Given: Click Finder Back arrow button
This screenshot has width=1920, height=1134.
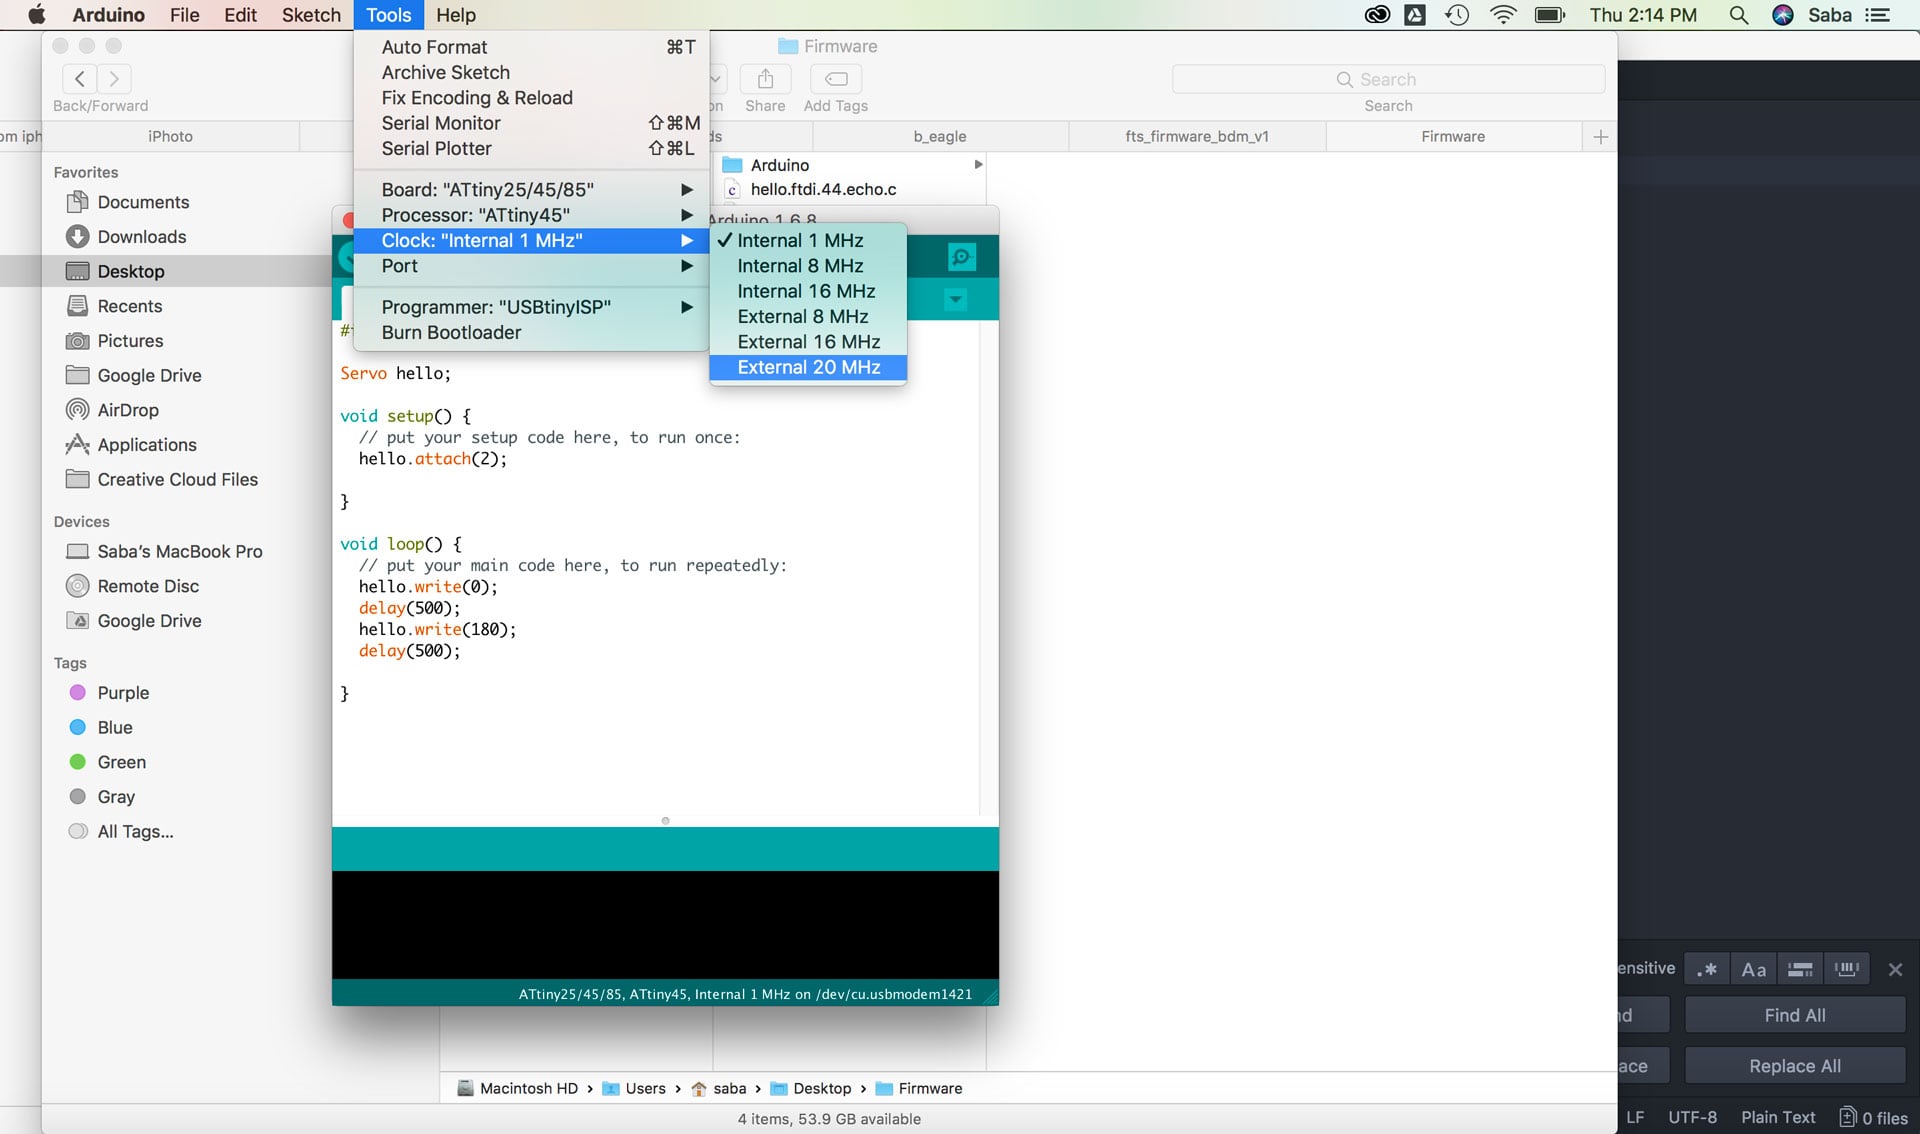Looking at the screenshot, I should pyautogui.click(x=80, y=79).
